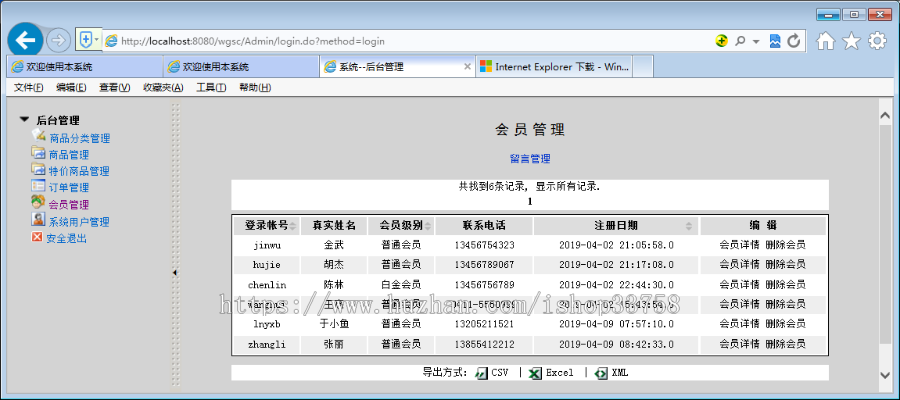Open the Tools gear icon
Screen dimensions: 900x400
[x=877, y=41]
